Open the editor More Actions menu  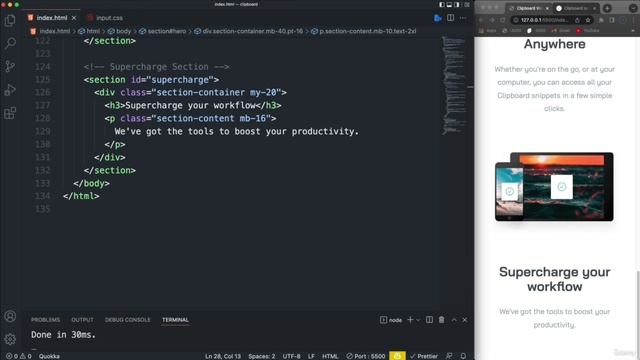coord(463,18)
